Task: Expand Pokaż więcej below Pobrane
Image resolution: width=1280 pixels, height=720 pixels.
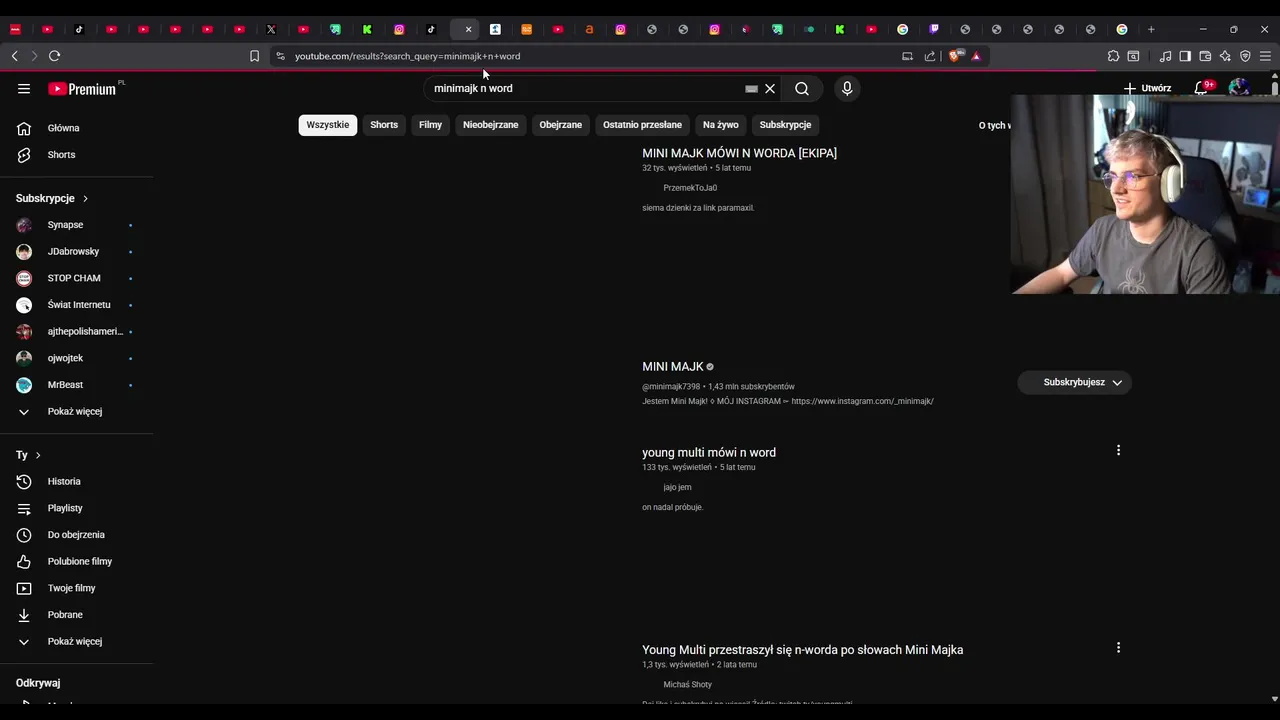Action: [77, 641]
